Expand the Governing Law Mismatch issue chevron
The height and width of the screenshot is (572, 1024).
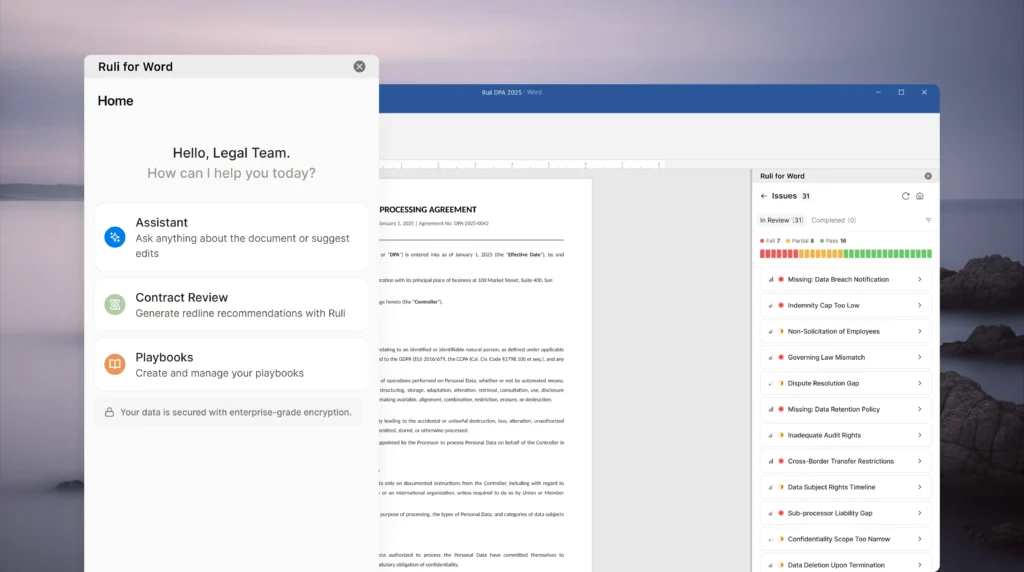coord(919,357)
